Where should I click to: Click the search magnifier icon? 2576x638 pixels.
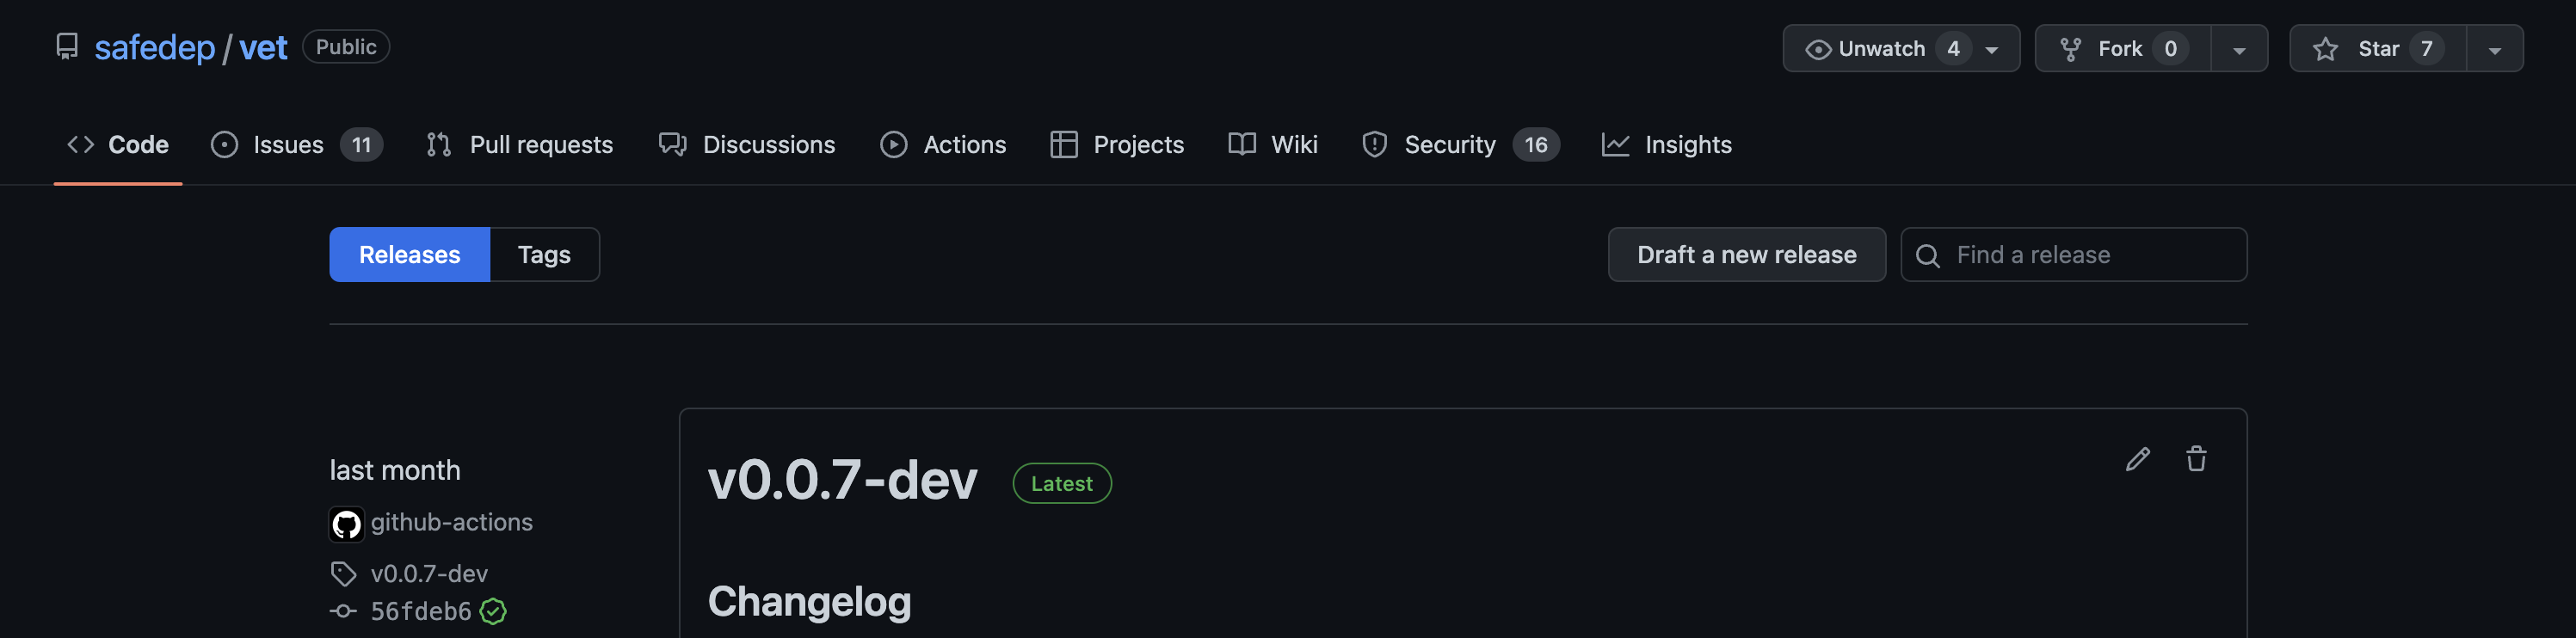tap(1927, 255)
